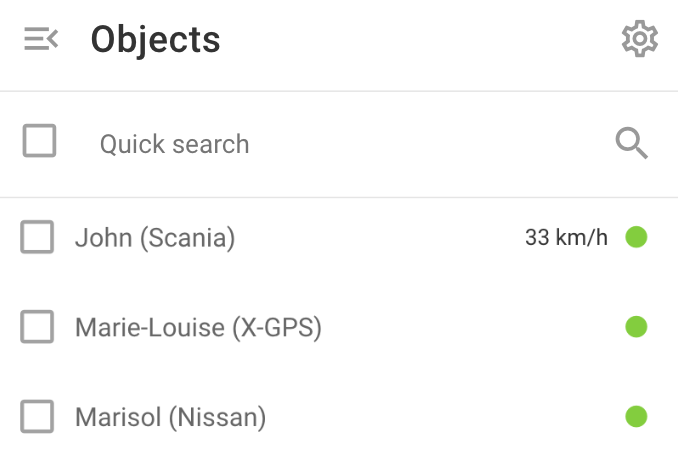Focus the Quick search field
Screen dimensions: 678x462
(x=346, y=144)
